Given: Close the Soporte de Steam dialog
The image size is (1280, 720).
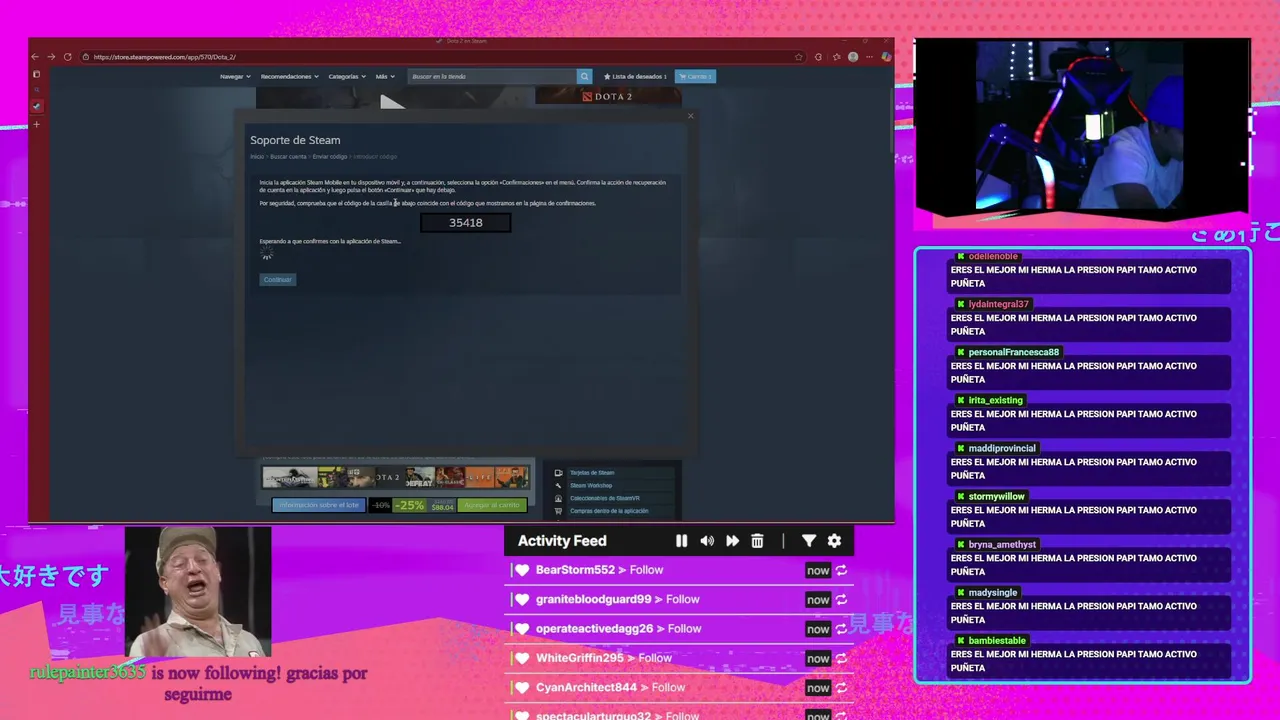Looking at the screenshot, I should coord(690,116).
